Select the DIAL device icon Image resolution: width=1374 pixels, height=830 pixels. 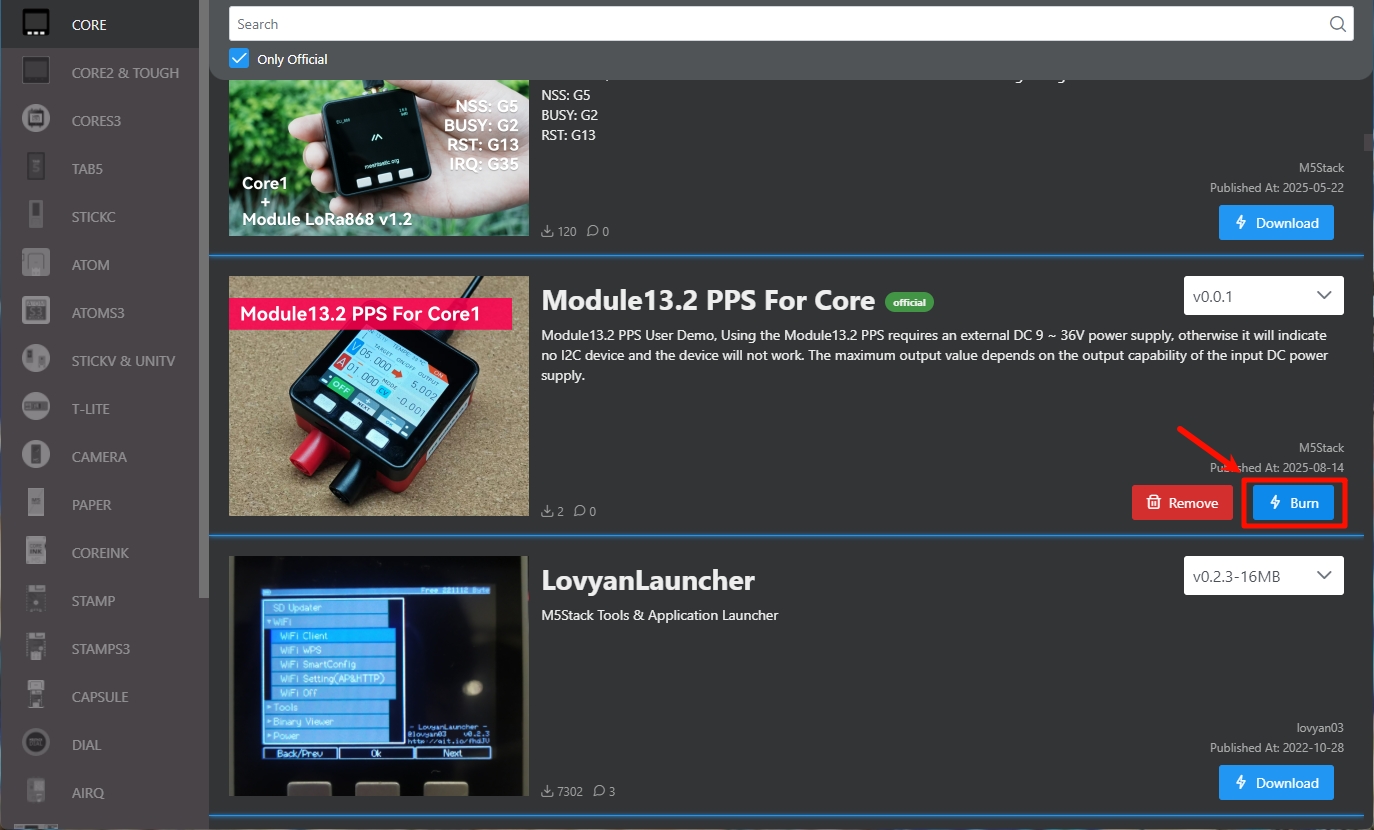[36, 744]
